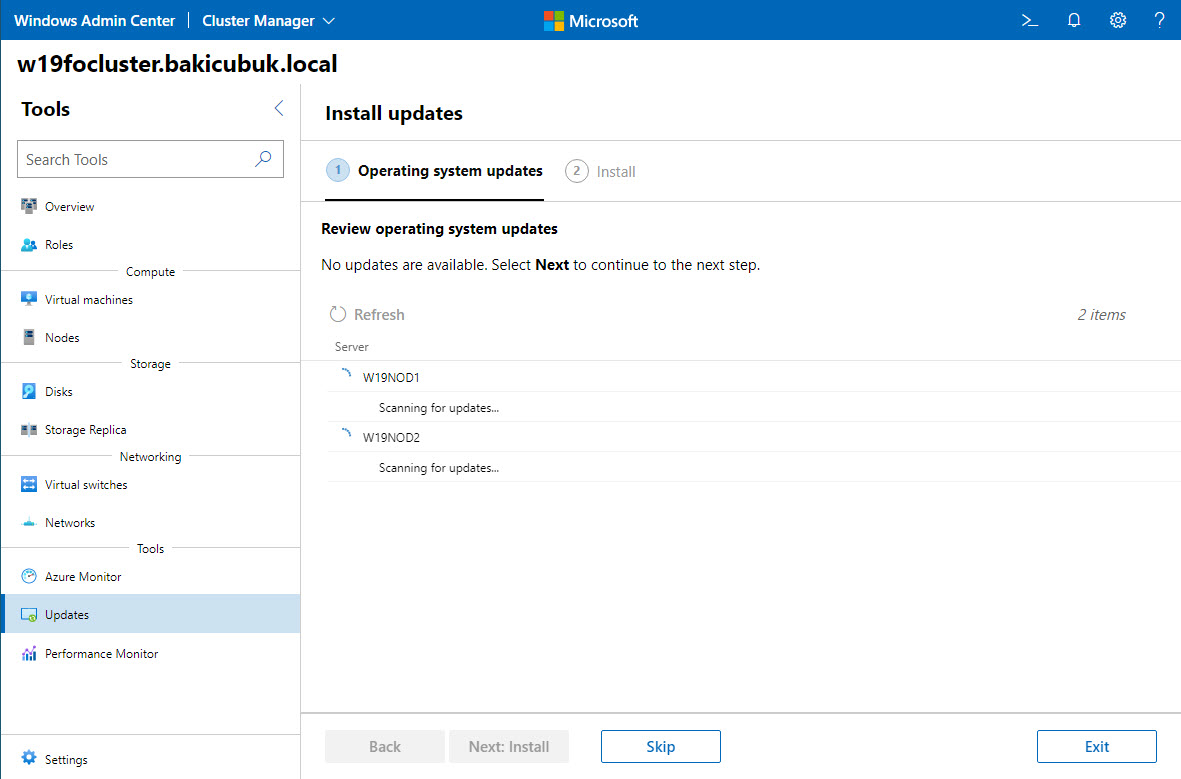This screenshot has height=779, width=1181.
Task: Click the Overview icon
Action: coord(29,206)
